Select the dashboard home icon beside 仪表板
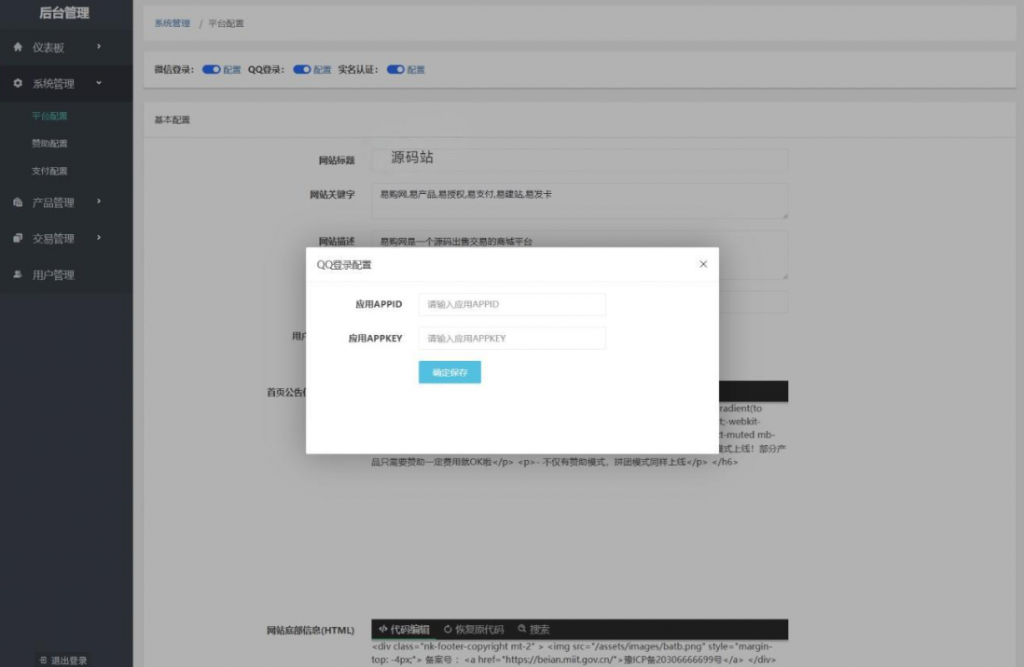The height and width of the screenshot is (667, 1024). pyautogui.click(x=18, y=46)
